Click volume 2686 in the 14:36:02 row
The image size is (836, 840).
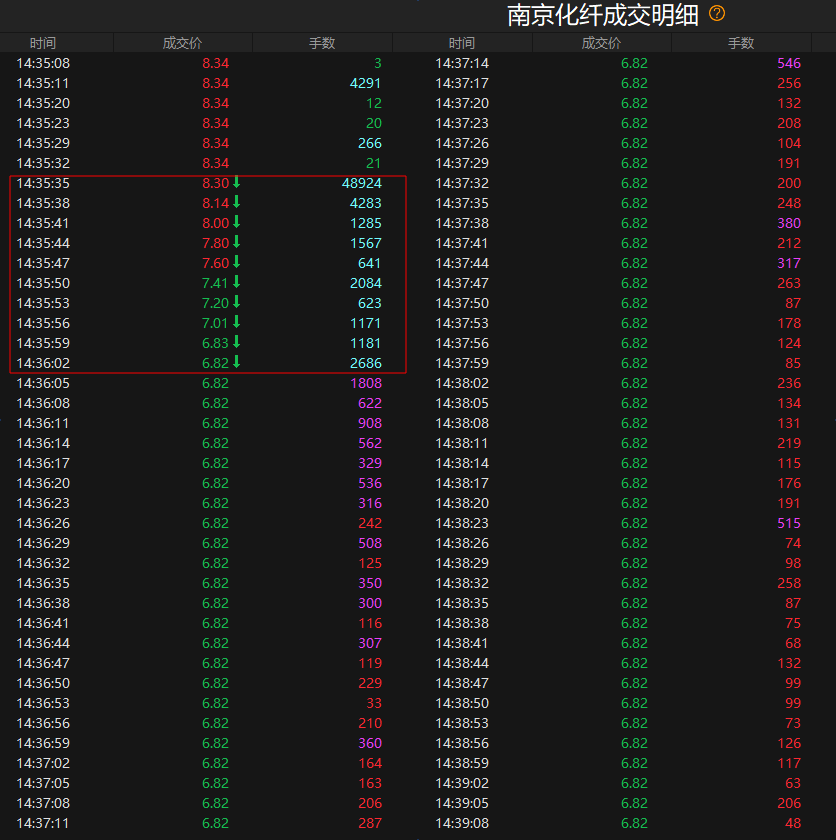point(365,363)
